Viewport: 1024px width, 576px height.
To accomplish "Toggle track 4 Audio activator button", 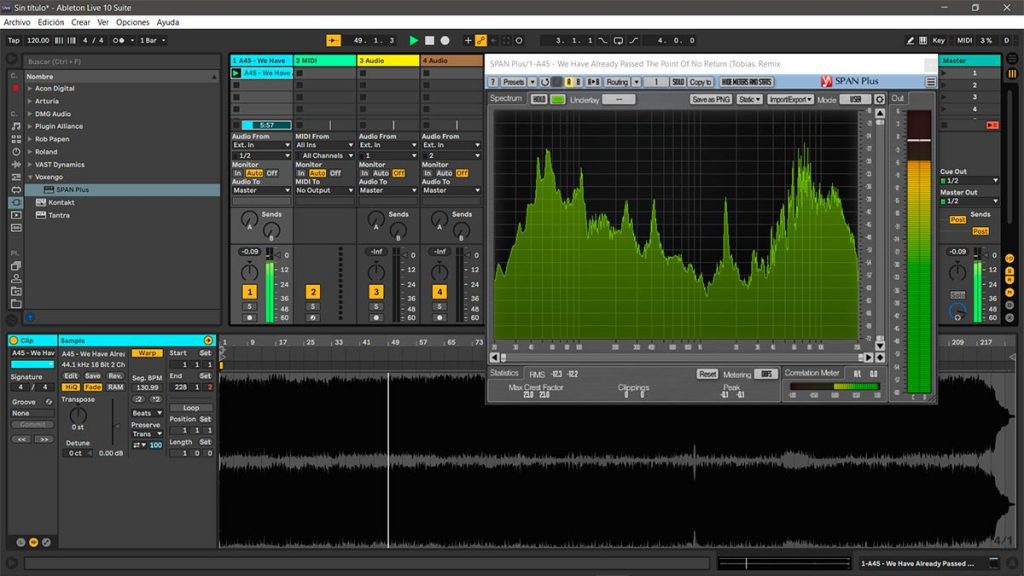I will tap(440, 292).
